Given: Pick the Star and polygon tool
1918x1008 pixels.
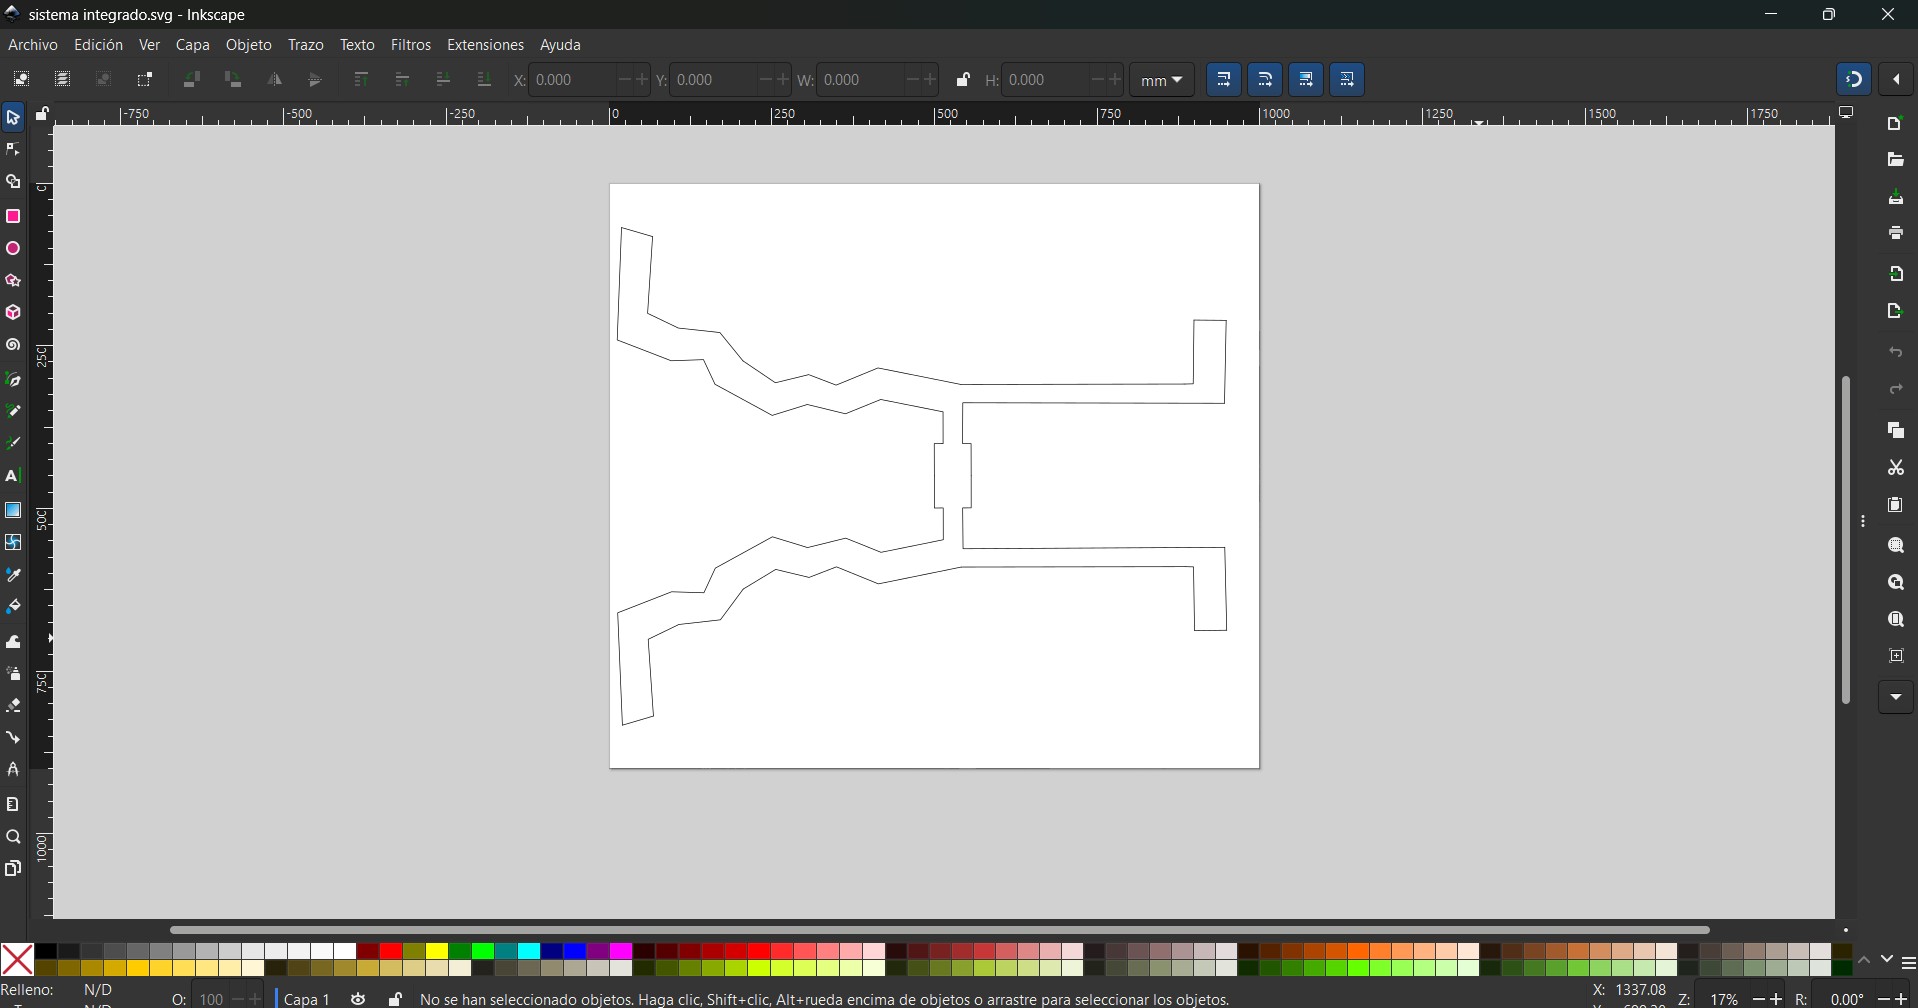Looking at the screenshot, I should point(13,281).
